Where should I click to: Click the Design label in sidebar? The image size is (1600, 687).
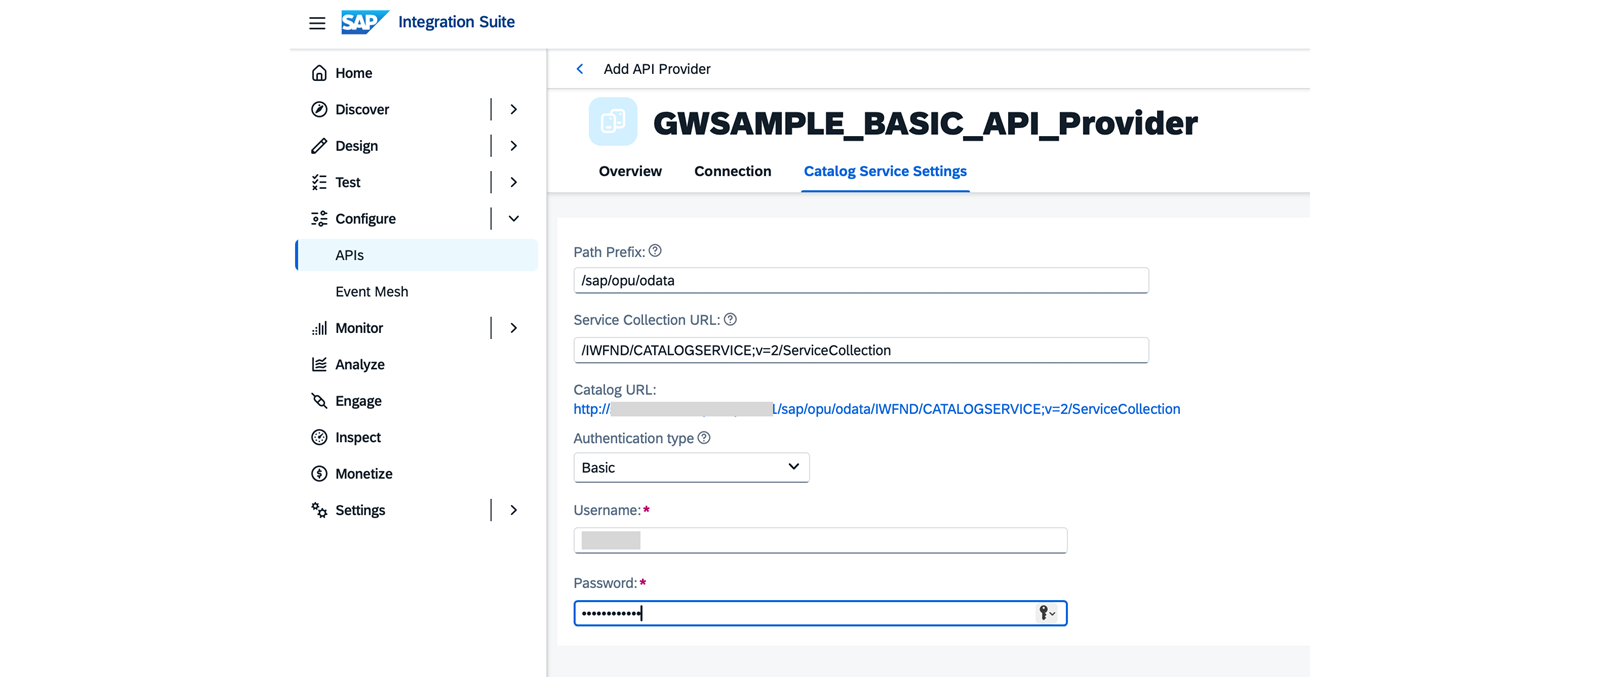point(356,146)
